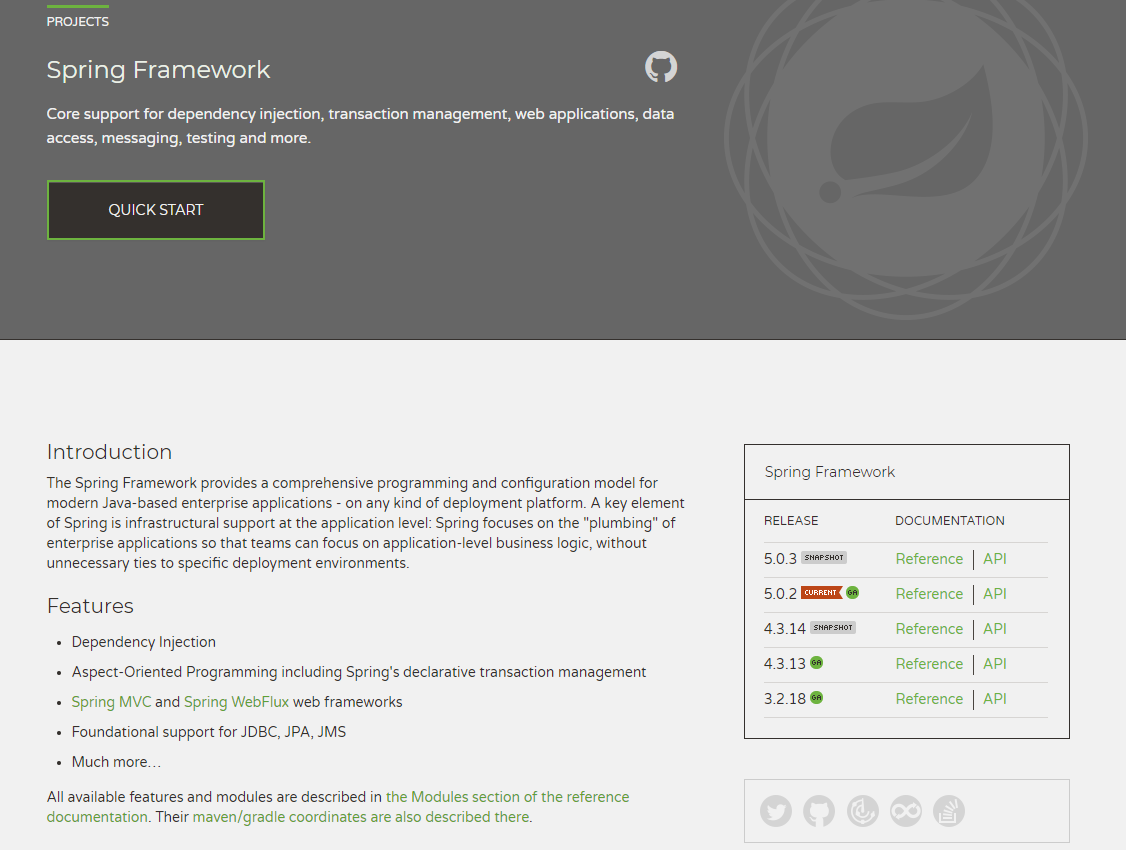
Task: Click the Core support for dependency injection description
Action: pos(360,126)
